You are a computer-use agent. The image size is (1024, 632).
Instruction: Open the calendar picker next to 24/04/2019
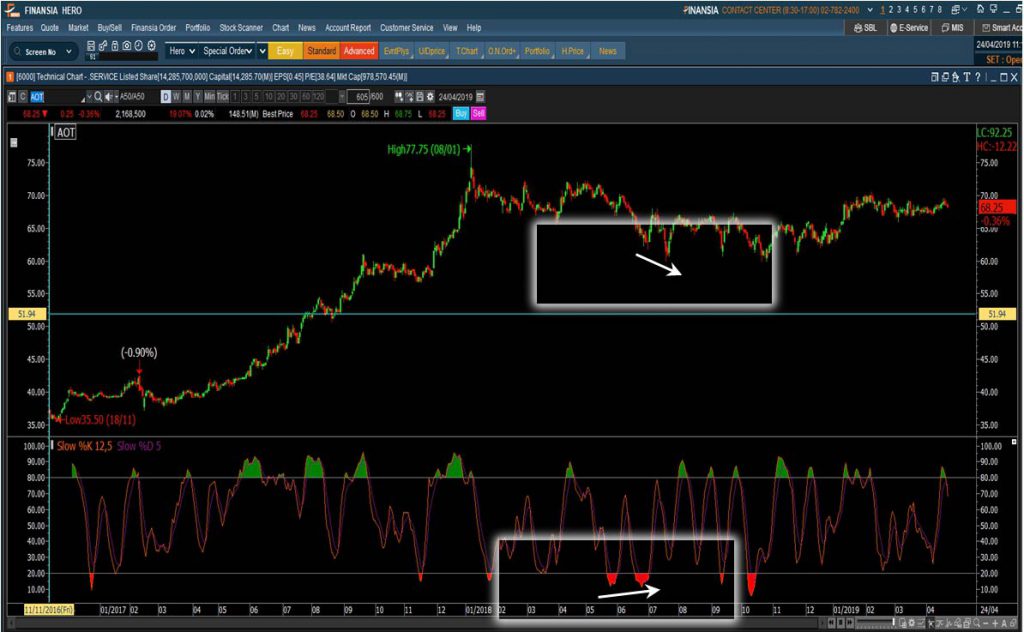(x=480, y=97)
